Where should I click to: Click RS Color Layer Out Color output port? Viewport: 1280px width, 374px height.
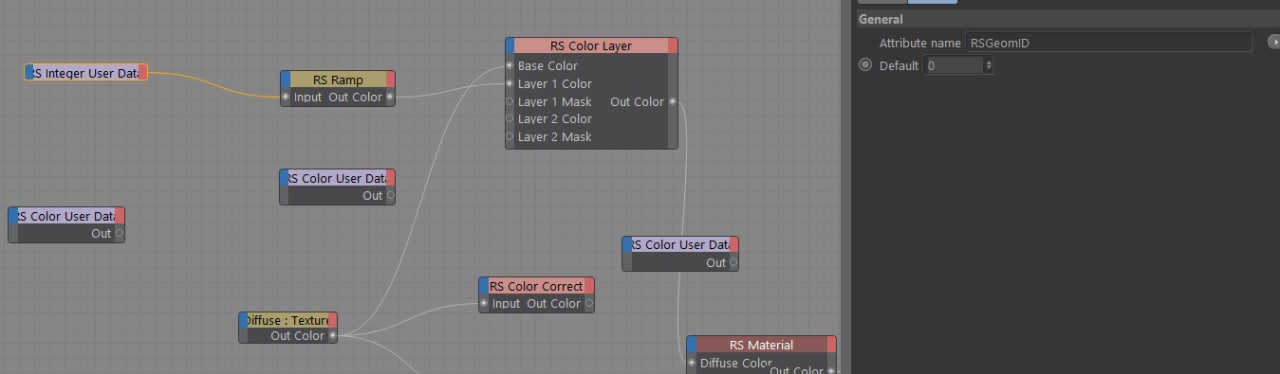[x=672, y=101]
